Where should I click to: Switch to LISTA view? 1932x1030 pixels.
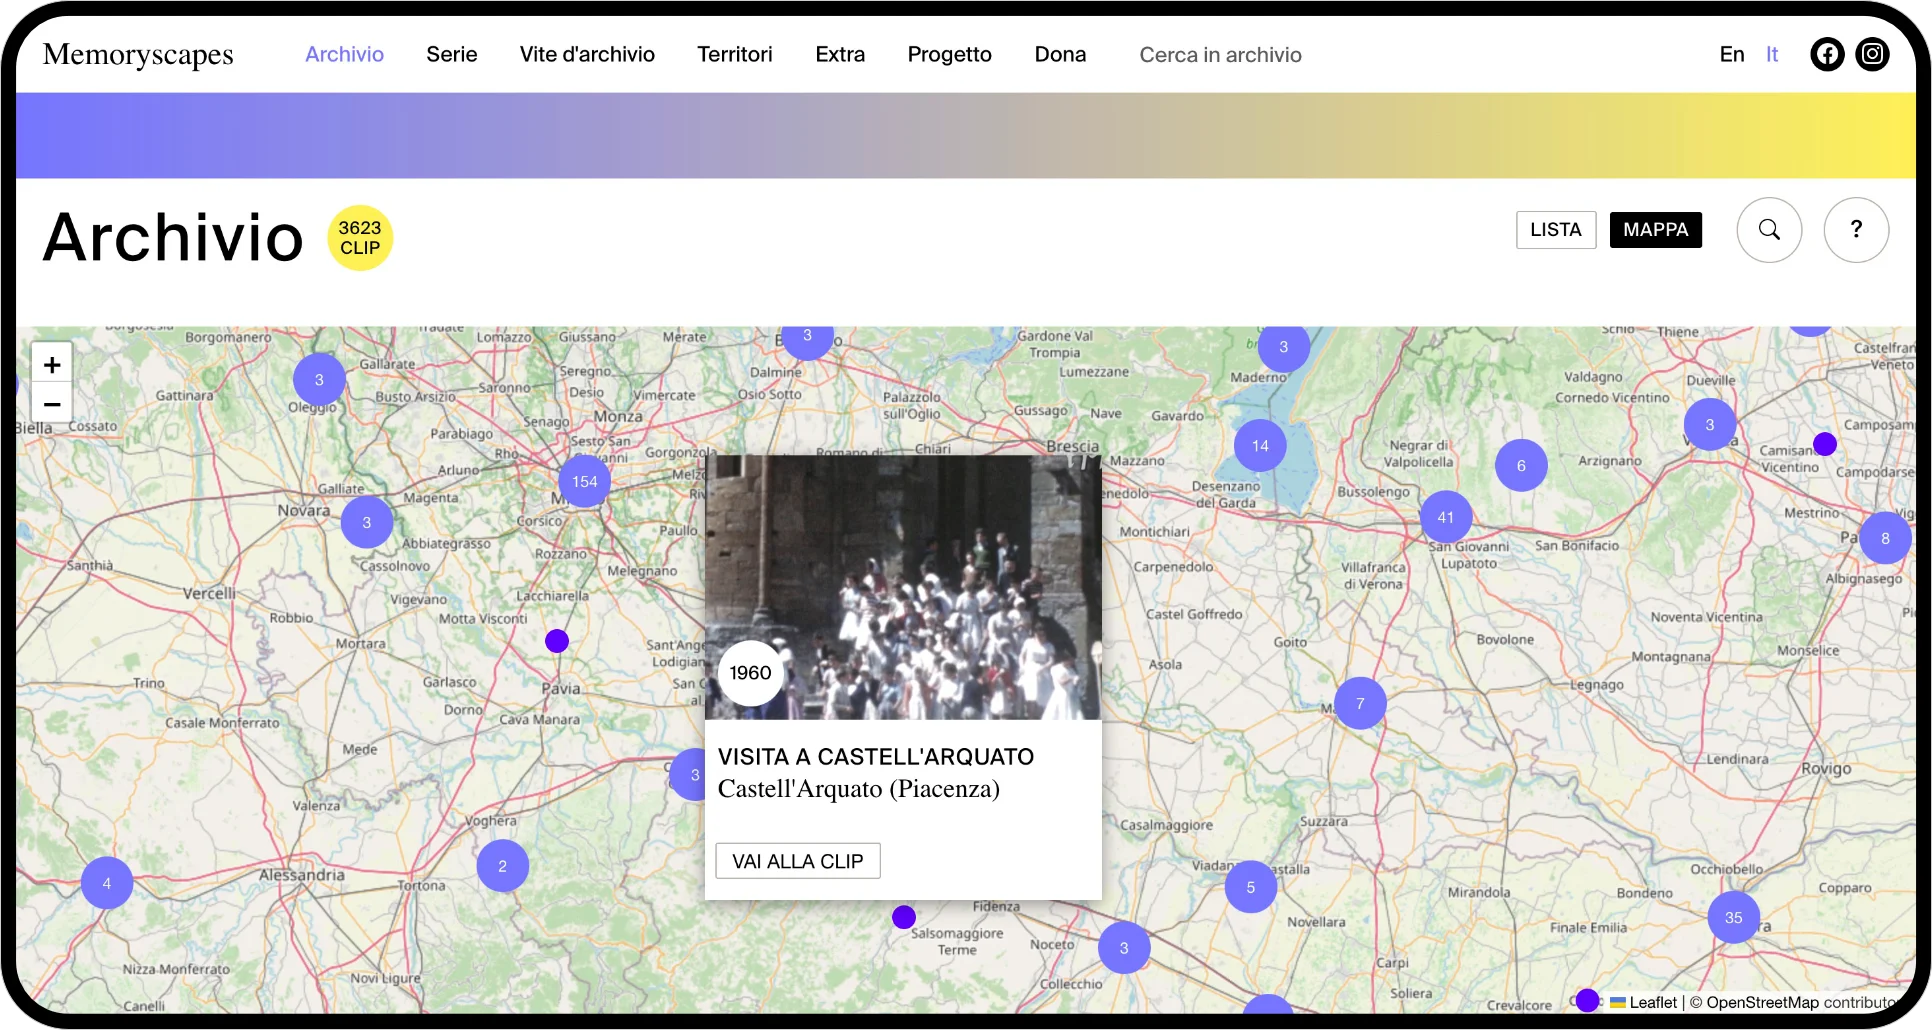point(1555,230)
